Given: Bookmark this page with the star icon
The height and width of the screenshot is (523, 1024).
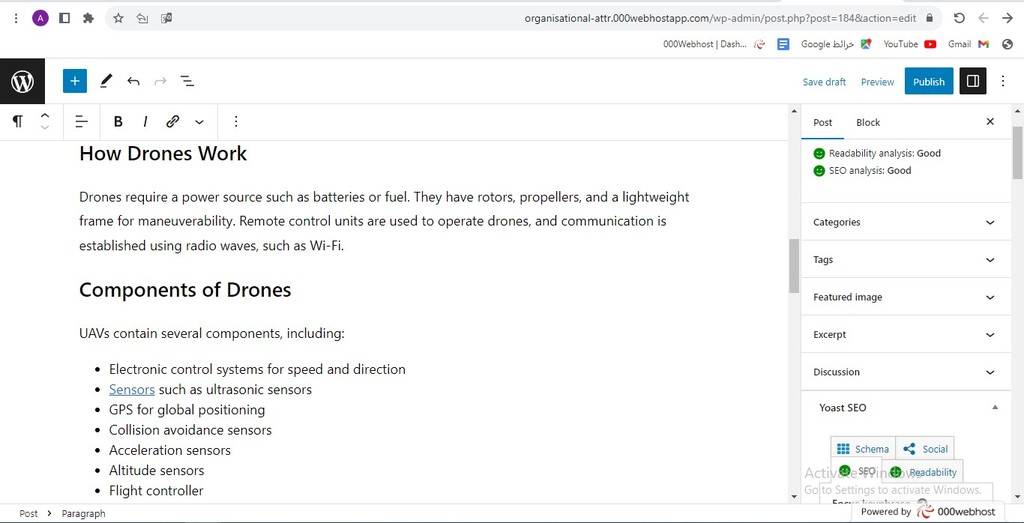Looking at the screenshot, I should pyautogui.click(x=118, y=18).
